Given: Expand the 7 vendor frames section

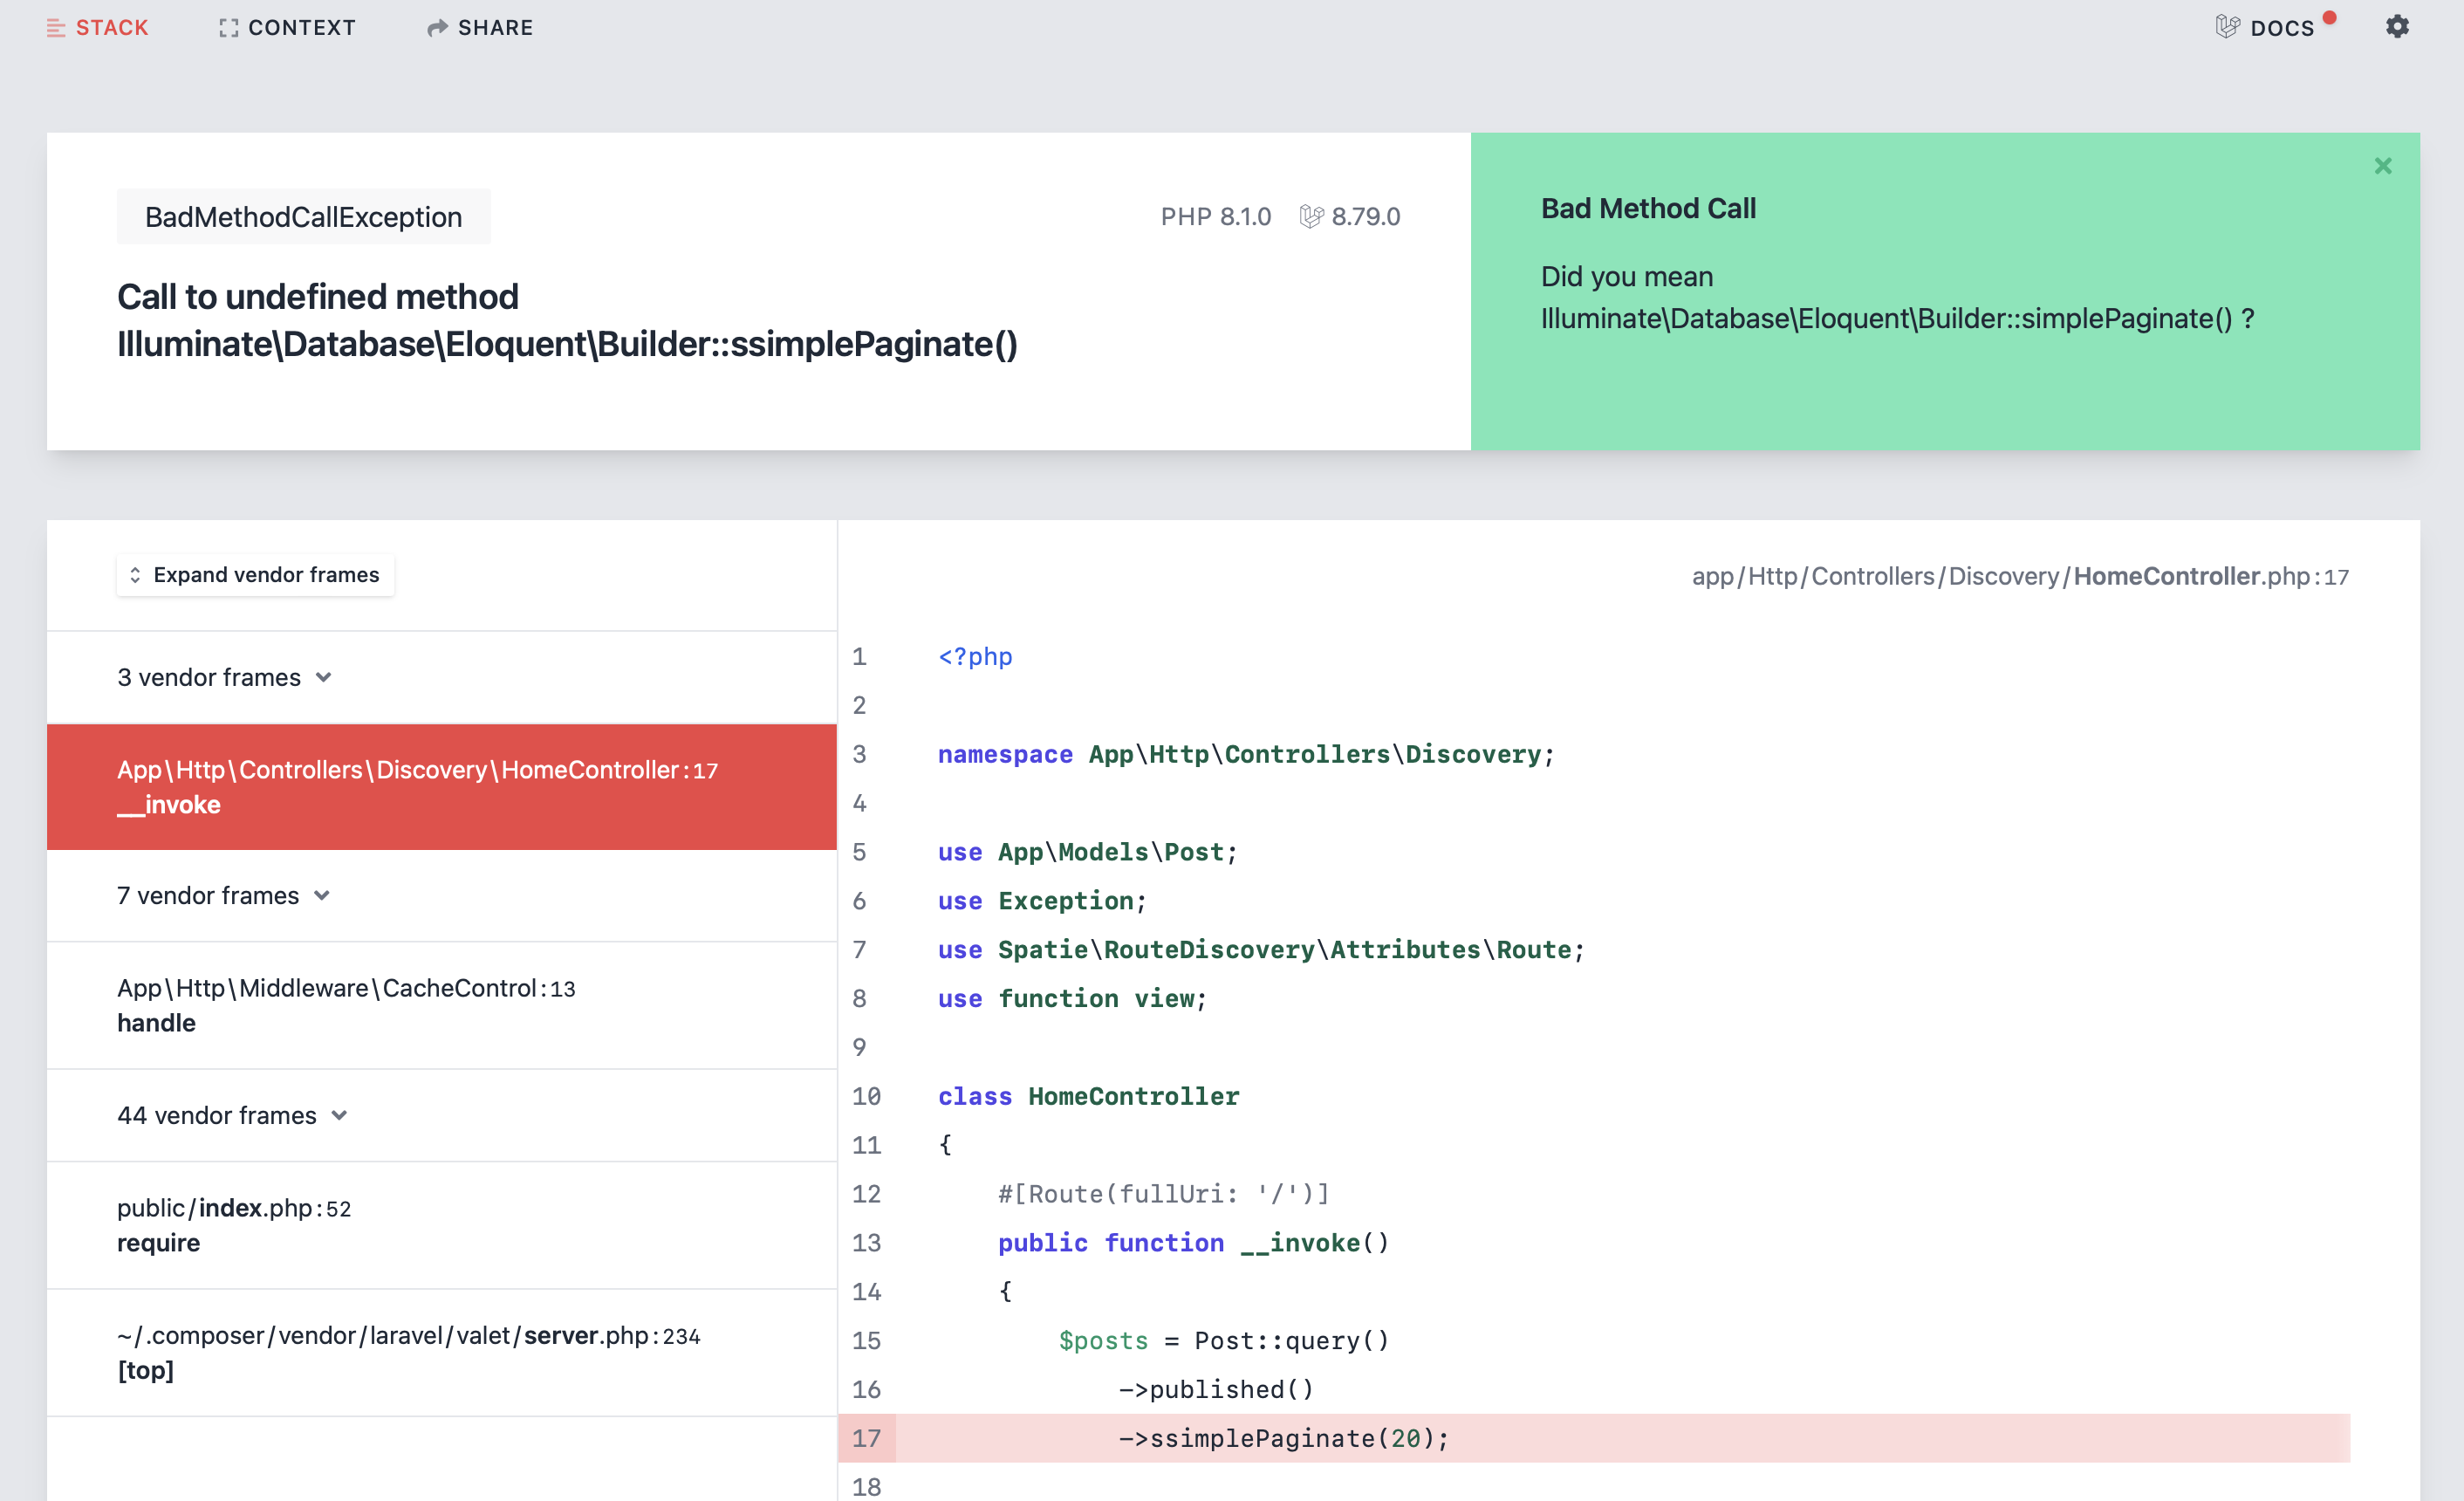Looking at the screenshot, I should coord(223,895).
